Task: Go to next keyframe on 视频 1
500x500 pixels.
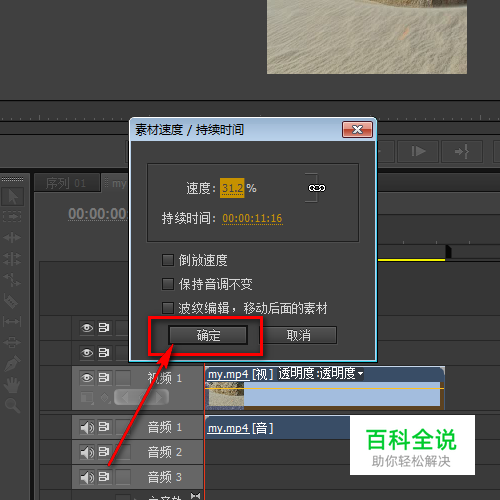Action: click(x=159, y=397)
